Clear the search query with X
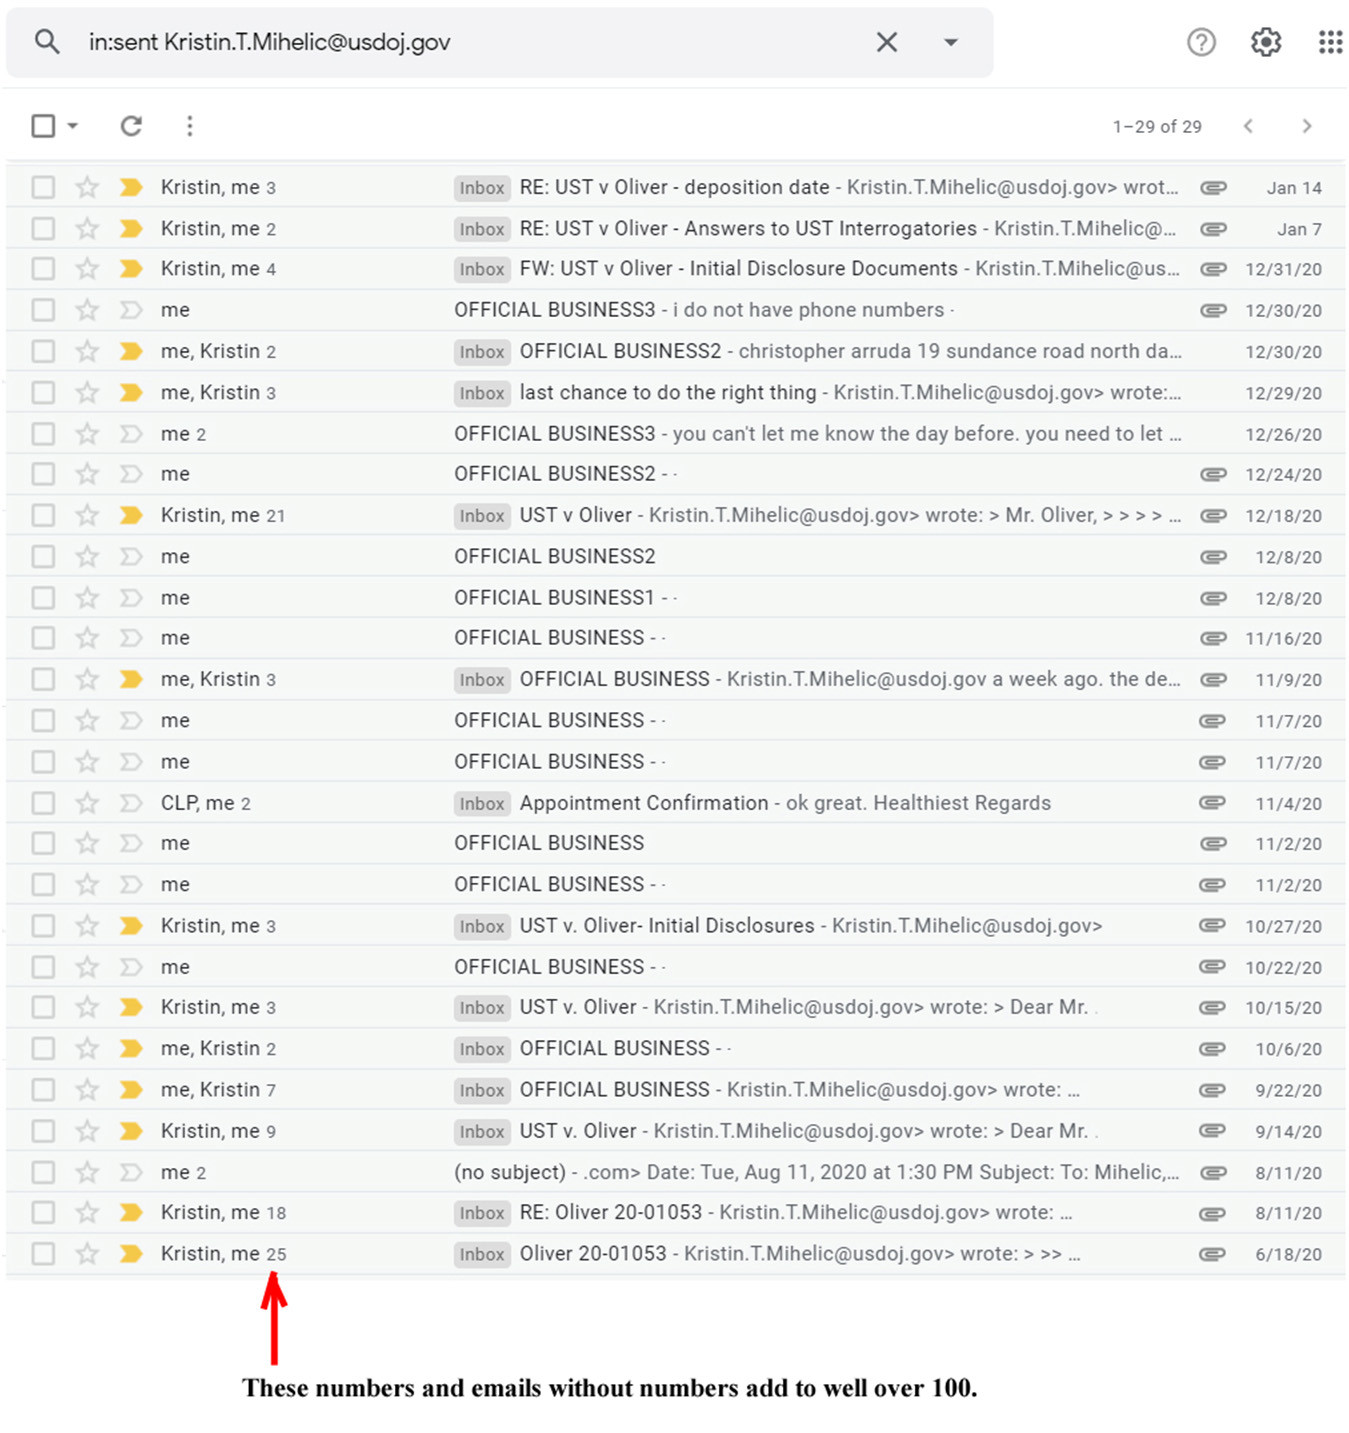The width and height of the screenshot is (1349, 1433). point(886,42)
